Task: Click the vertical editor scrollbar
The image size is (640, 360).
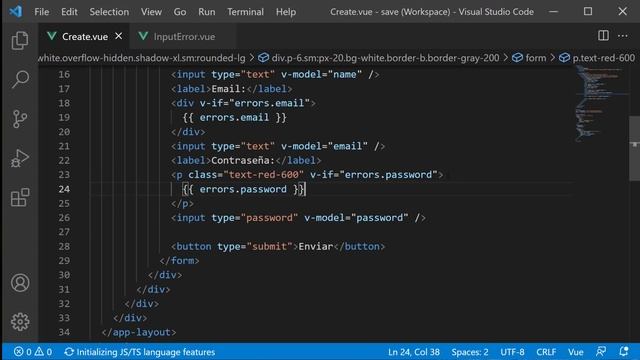Action: [634, 148]
